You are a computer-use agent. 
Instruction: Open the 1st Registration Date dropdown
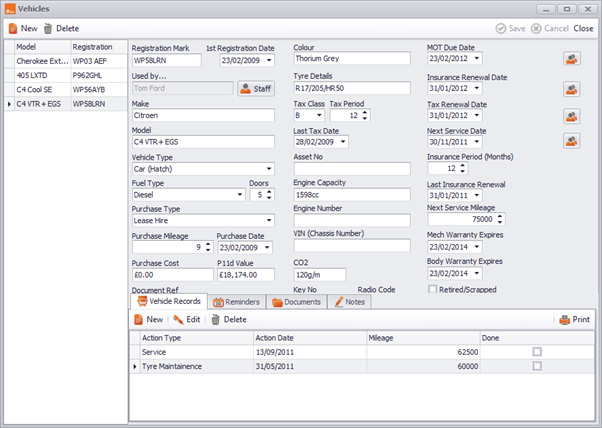269,60
